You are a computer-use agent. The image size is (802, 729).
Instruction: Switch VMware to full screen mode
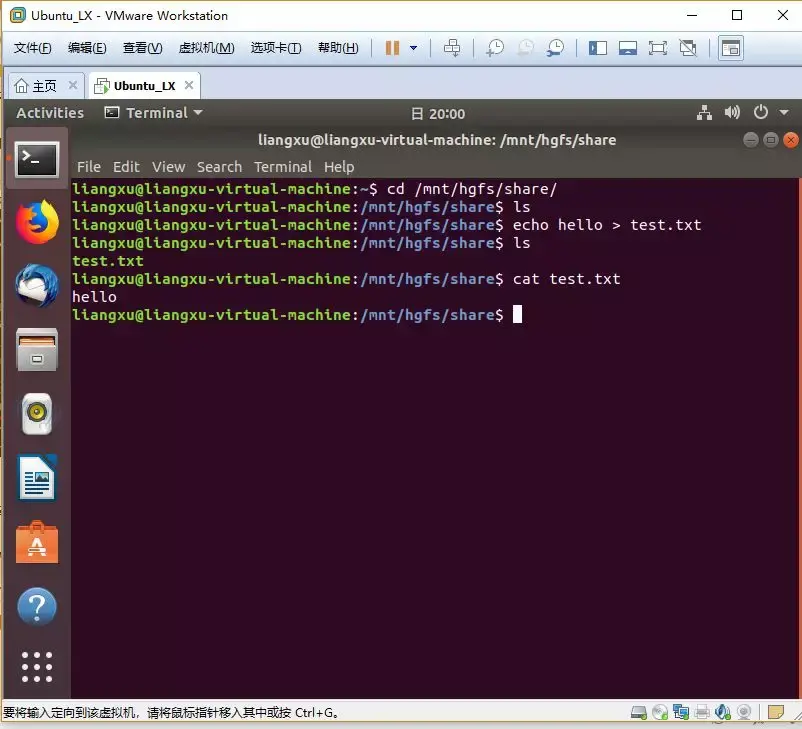pyautogui.click(x=658, y=48)
